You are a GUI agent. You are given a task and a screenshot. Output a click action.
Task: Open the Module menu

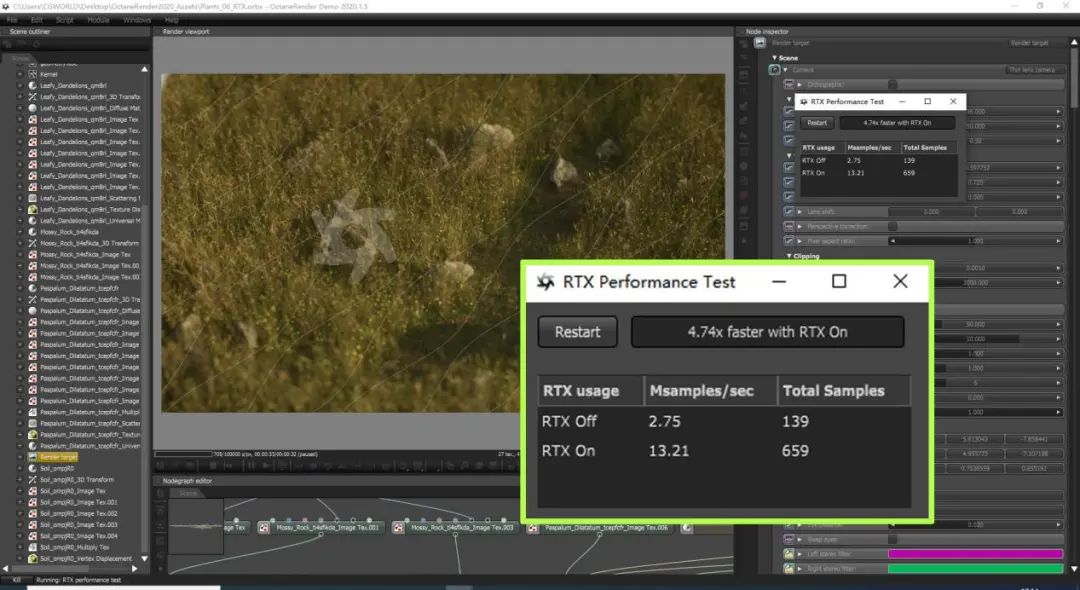tap(98, 20)
